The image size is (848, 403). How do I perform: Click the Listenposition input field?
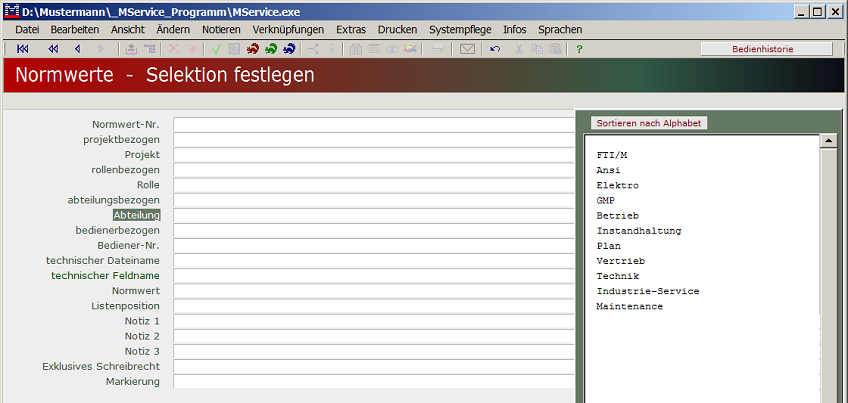click(x=373, y=306)
